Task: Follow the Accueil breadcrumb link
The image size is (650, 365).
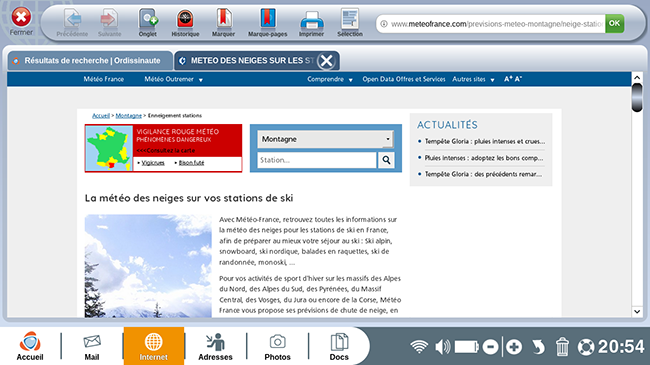Action: coord(101,115)
